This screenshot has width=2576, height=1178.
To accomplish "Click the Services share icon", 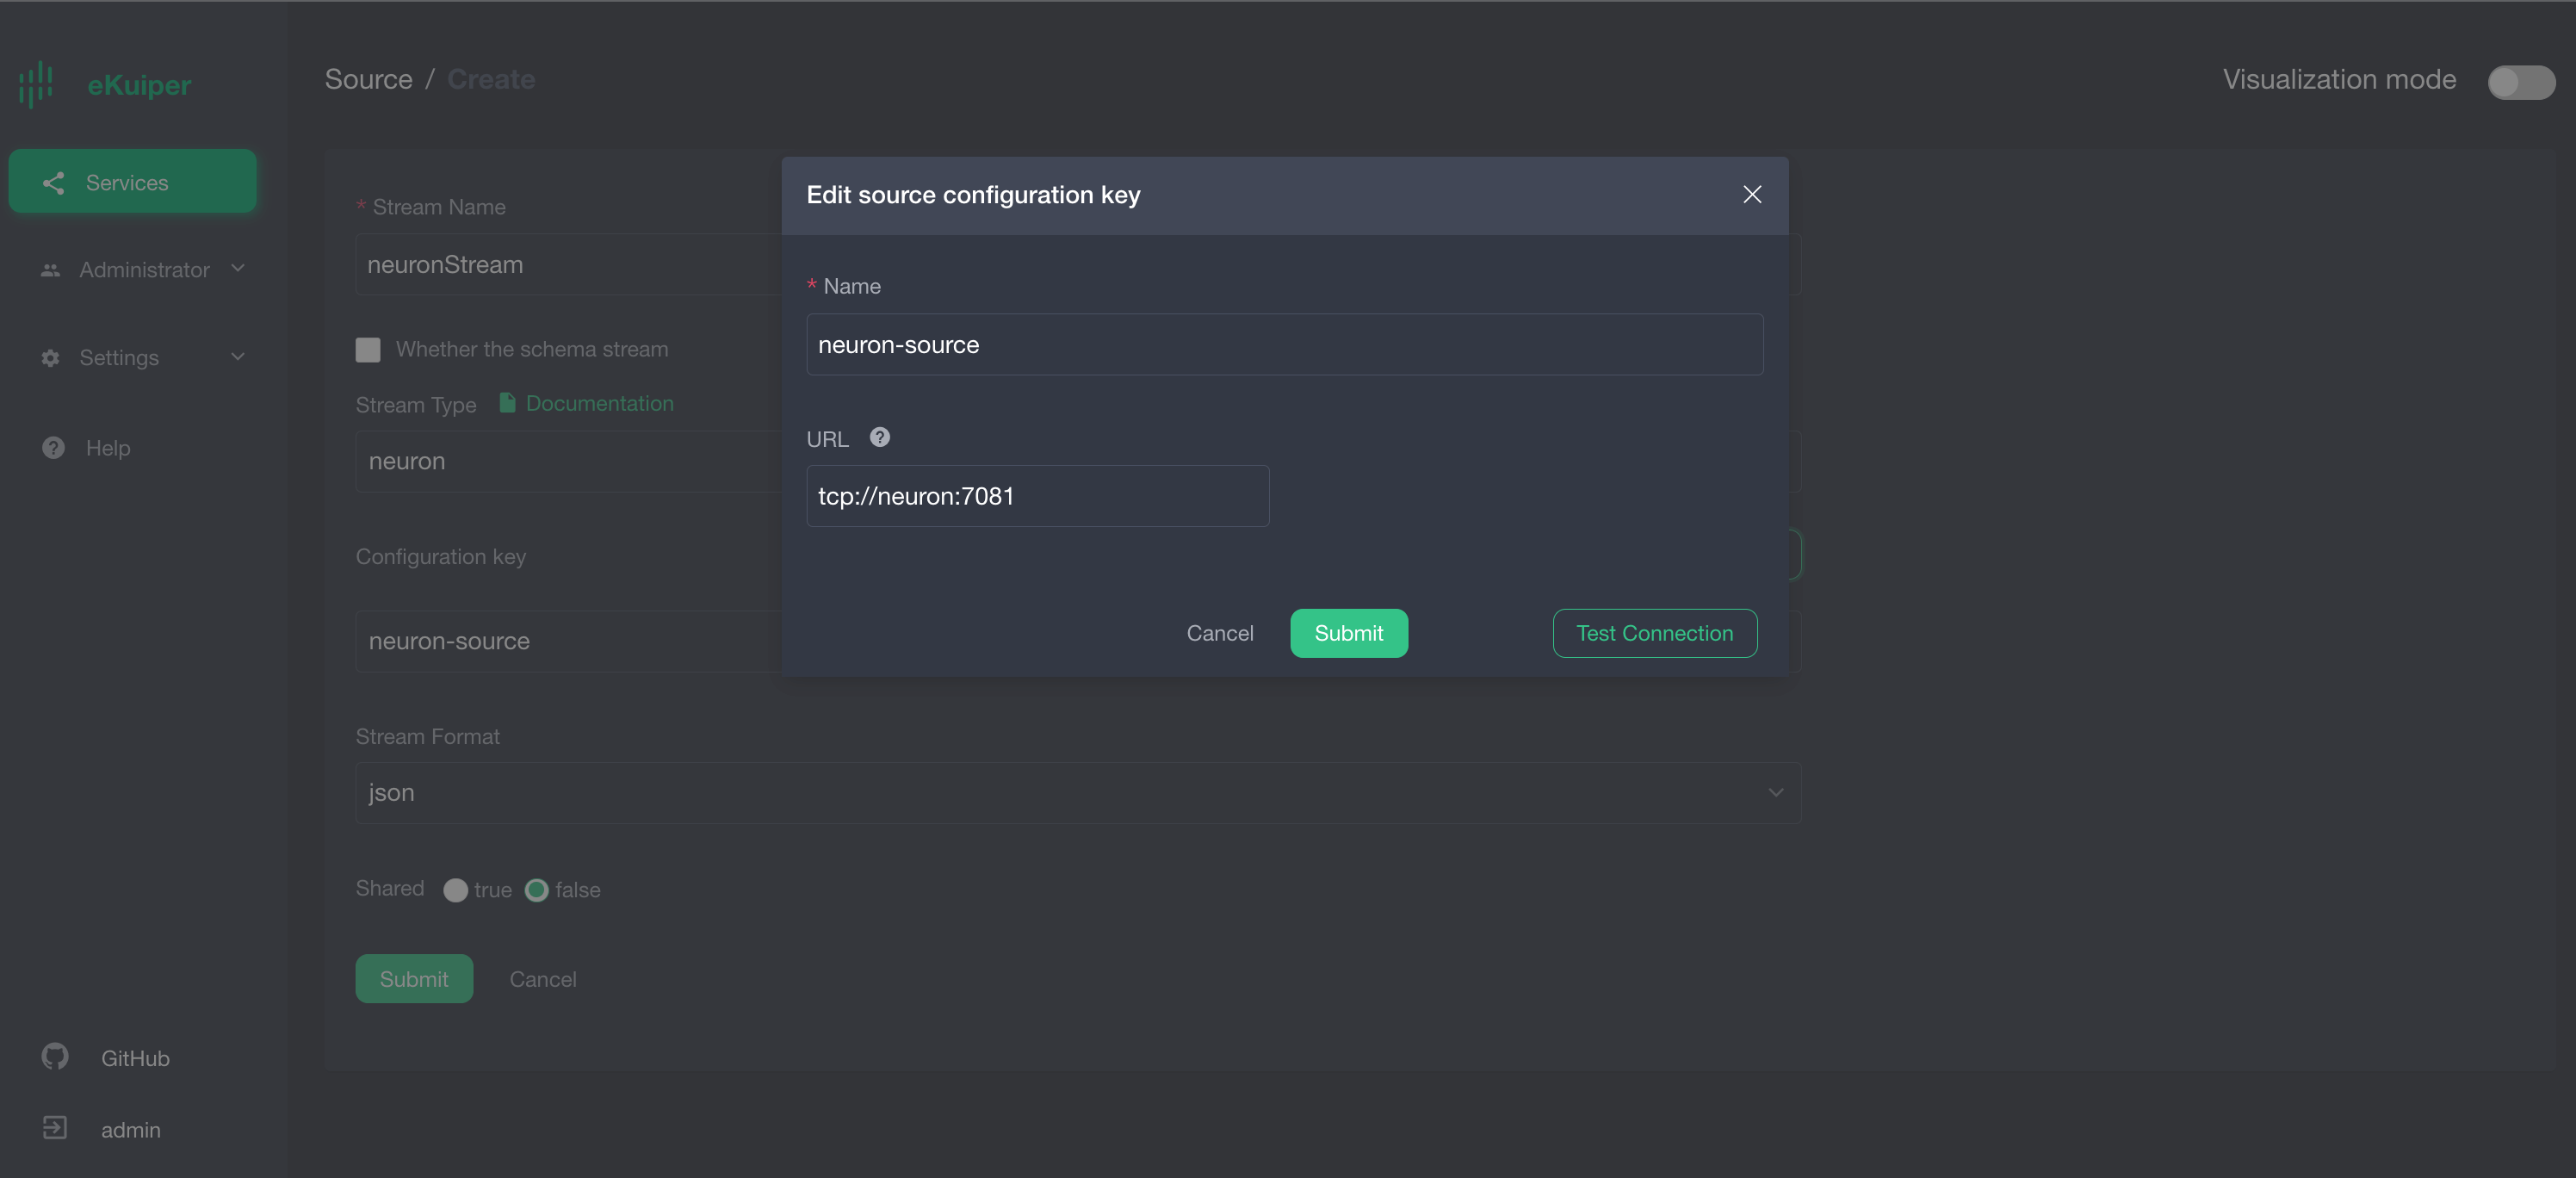I will point(54,182).
